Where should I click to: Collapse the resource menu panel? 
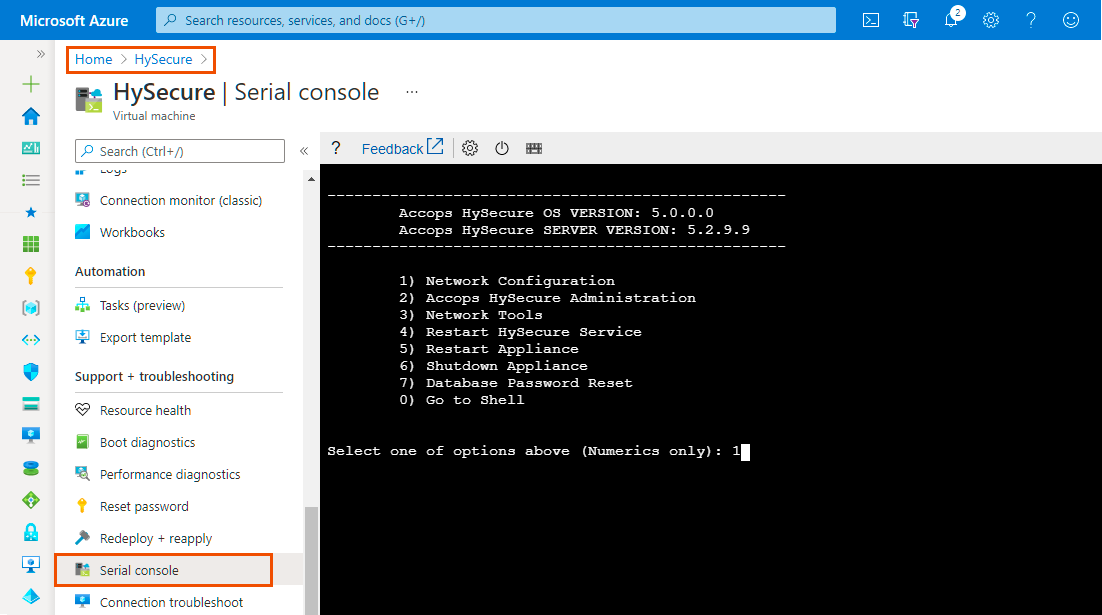pyautogui.click(x=304, y=151)
